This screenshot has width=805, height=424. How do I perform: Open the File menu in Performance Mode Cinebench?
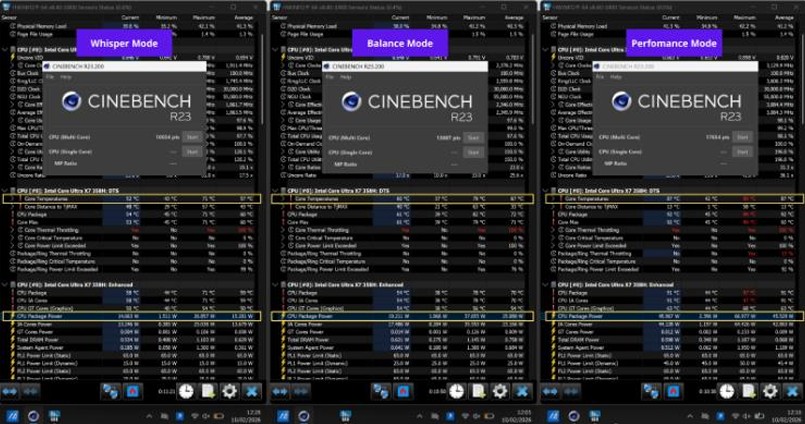tap(600, 77)
